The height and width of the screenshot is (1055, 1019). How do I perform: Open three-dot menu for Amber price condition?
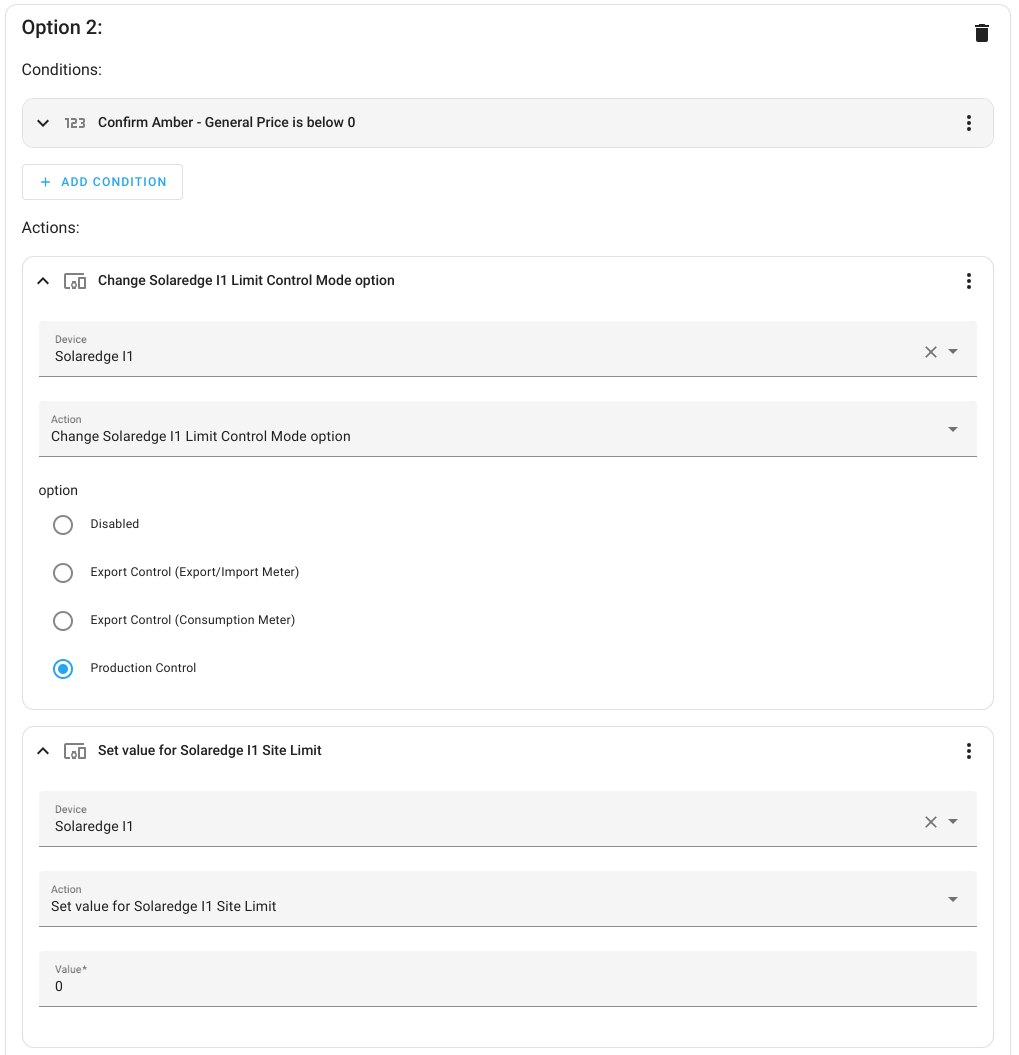968,123
